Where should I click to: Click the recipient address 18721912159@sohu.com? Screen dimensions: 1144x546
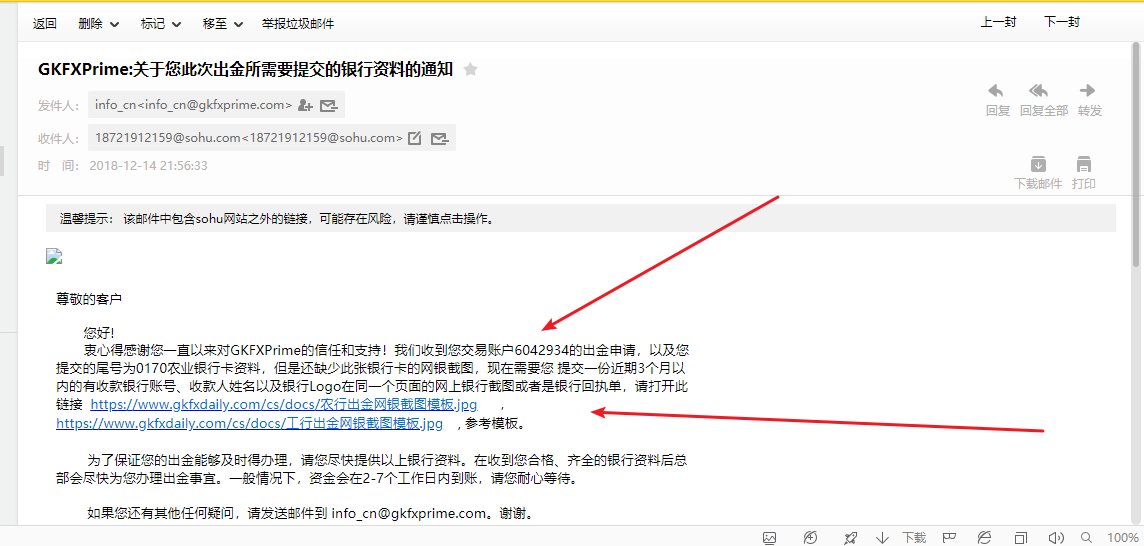(x=249, y=137)
